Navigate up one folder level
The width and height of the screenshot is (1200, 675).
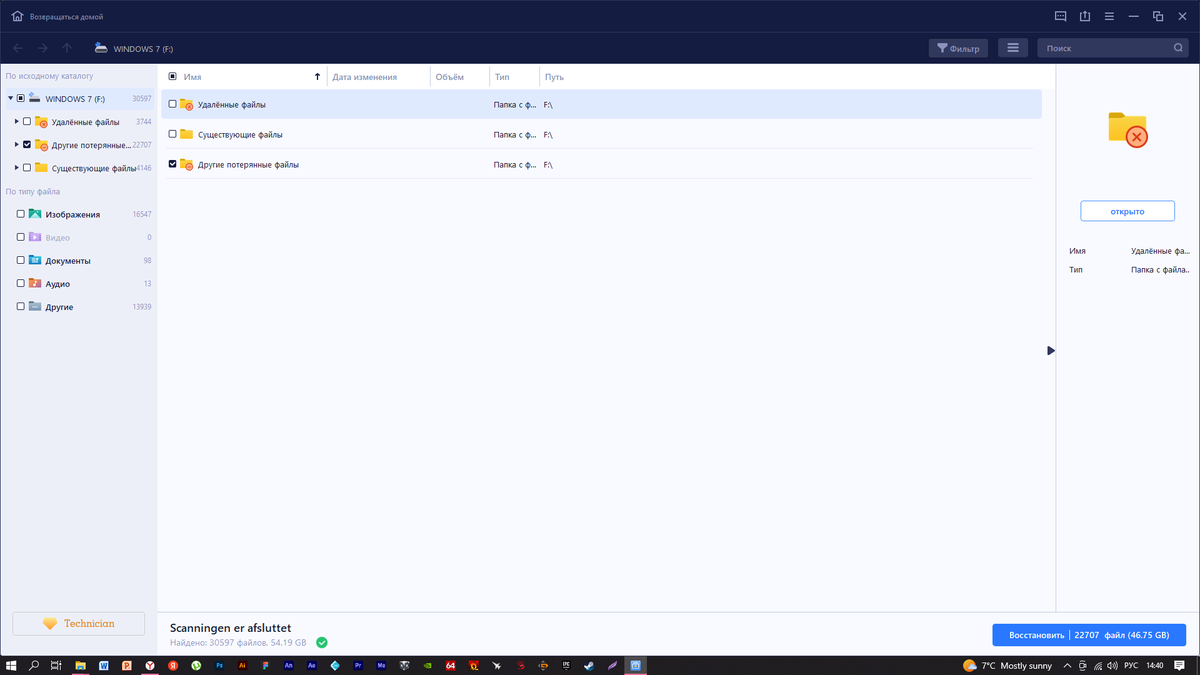click(67, 48)
